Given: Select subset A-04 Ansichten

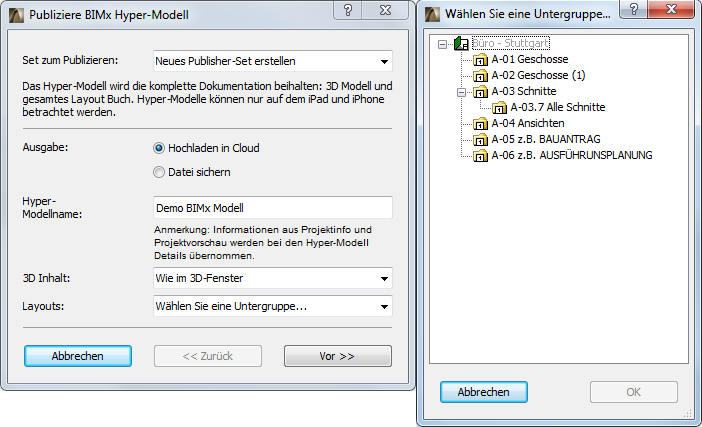Looking at the screenshot, I should coord(528,123).
